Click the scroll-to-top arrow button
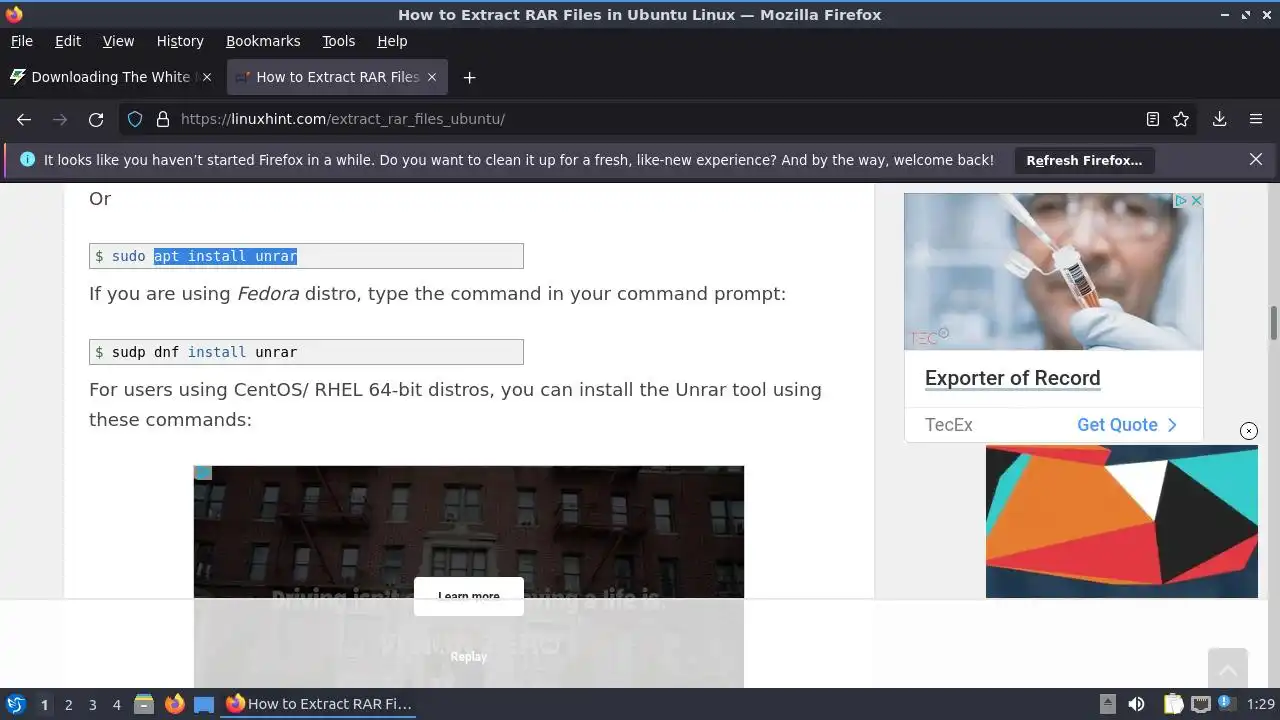Image resolution: width=1280 pixels, height=720 pixels. tap(1227, 668)
